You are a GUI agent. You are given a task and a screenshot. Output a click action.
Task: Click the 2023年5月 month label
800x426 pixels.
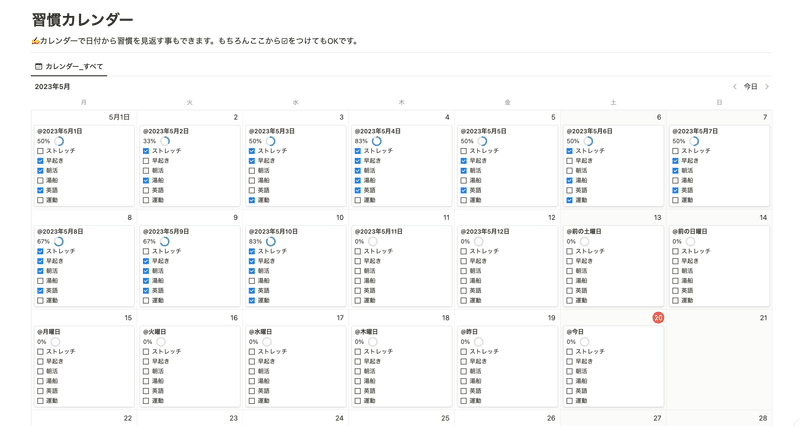(52, 87)
